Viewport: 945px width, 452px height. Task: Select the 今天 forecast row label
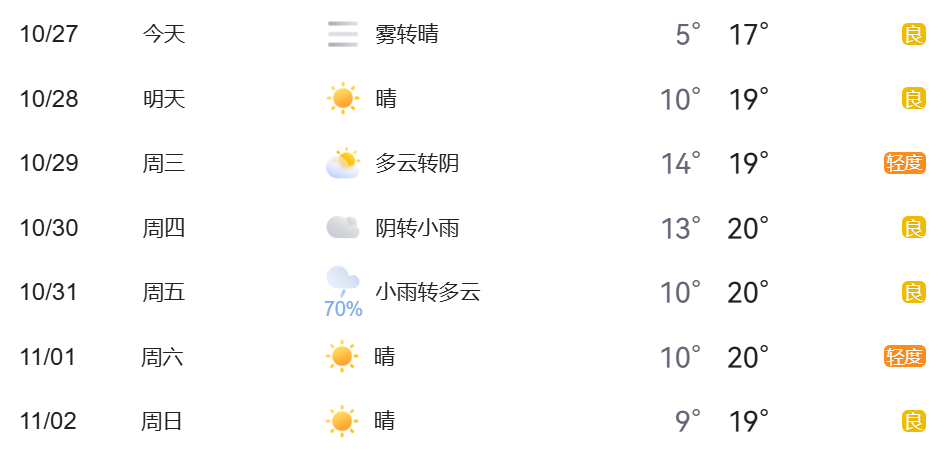click(164, 35)
